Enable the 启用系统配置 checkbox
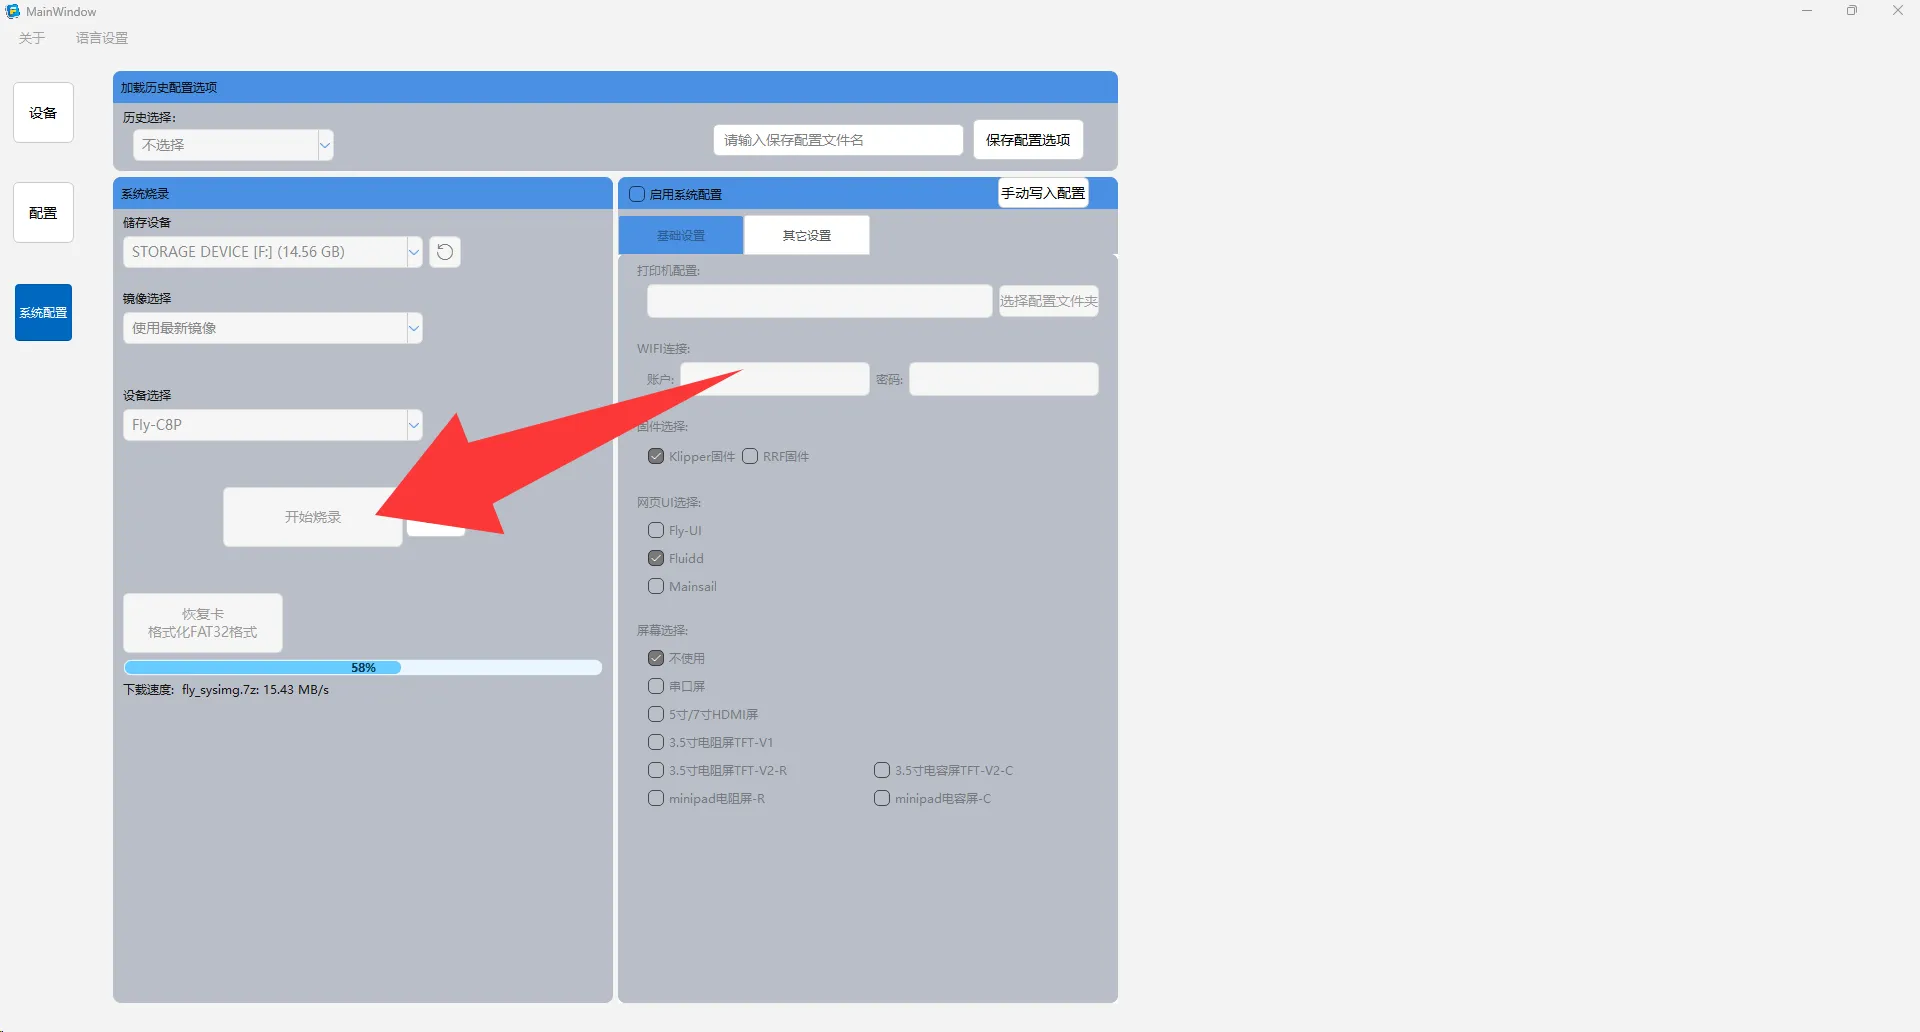The width and height of the screenshot is (1920, 1032). 637,194
